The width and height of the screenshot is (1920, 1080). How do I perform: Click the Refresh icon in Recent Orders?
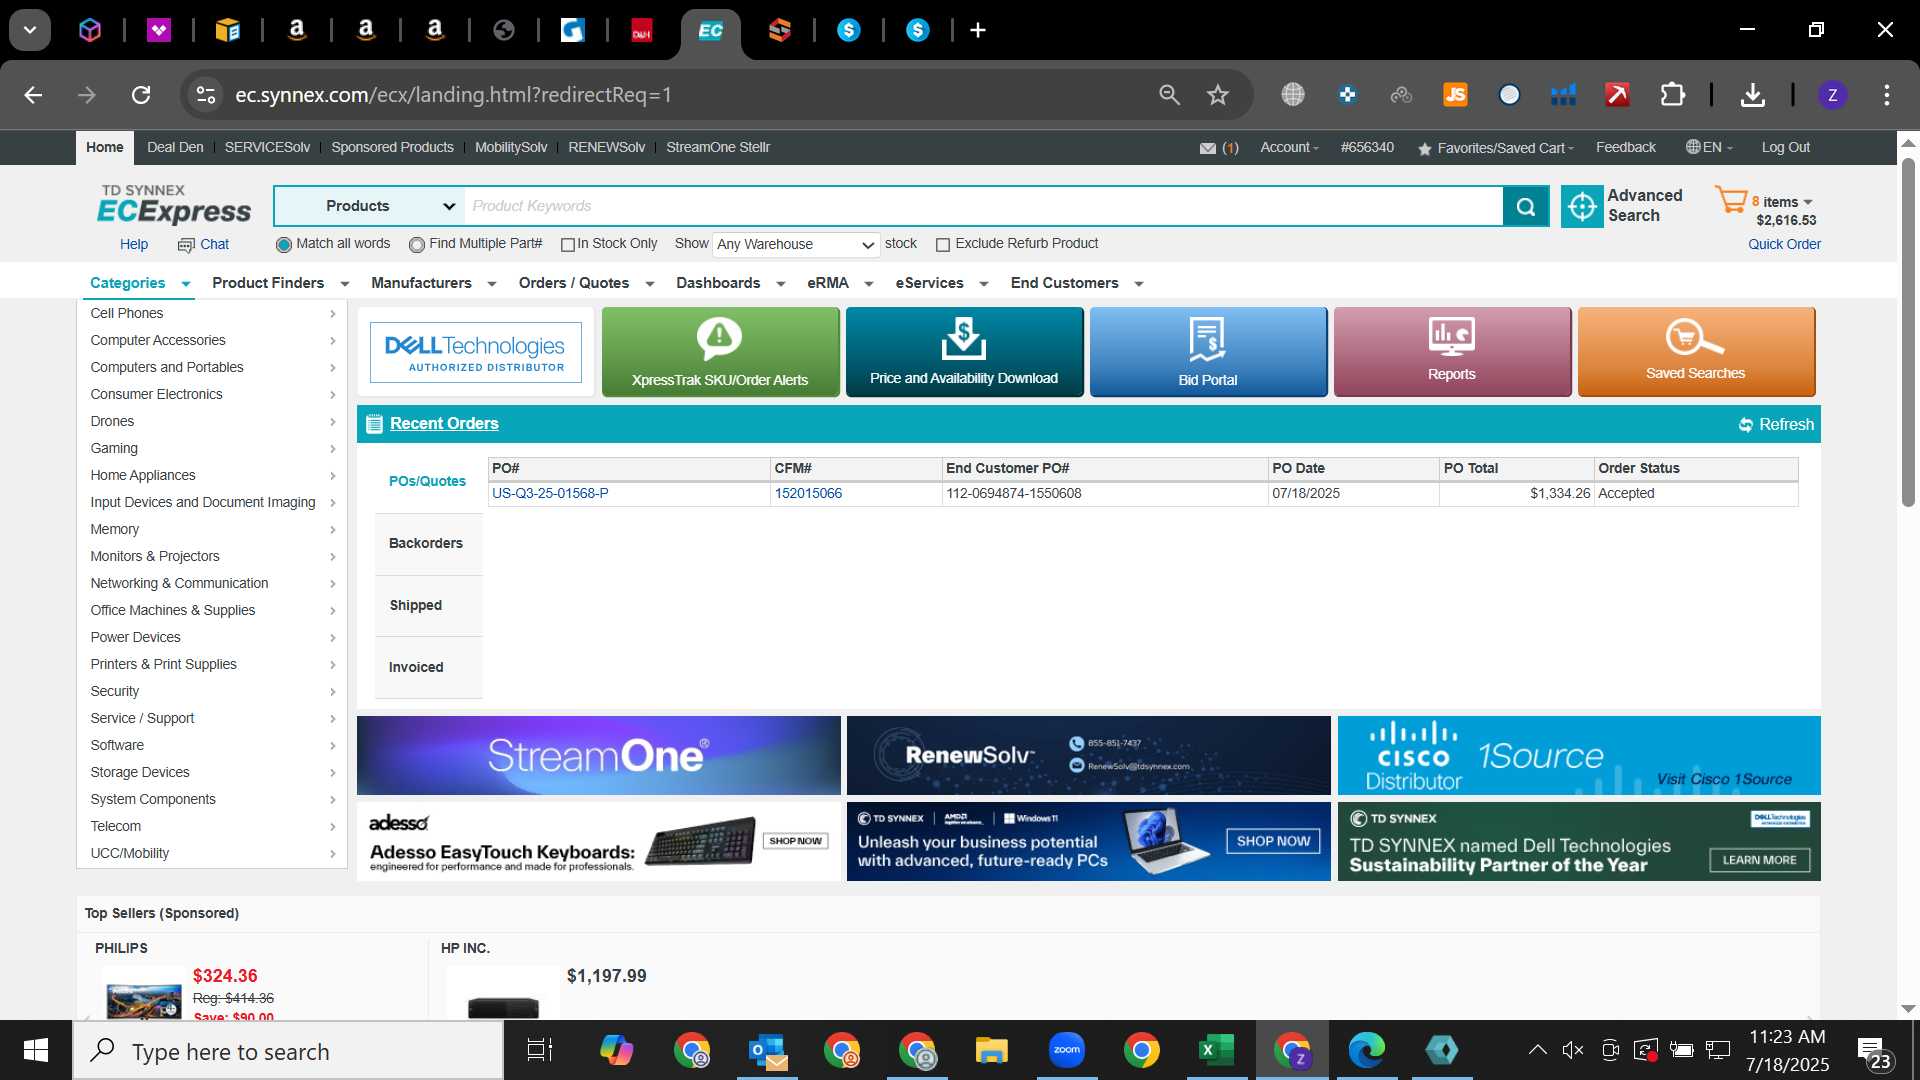1746,425
